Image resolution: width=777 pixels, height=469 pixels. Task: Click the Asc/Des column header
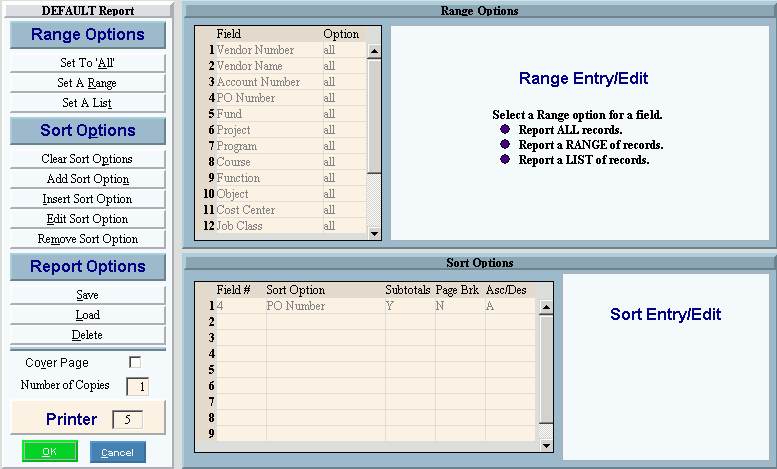point(506,290)
